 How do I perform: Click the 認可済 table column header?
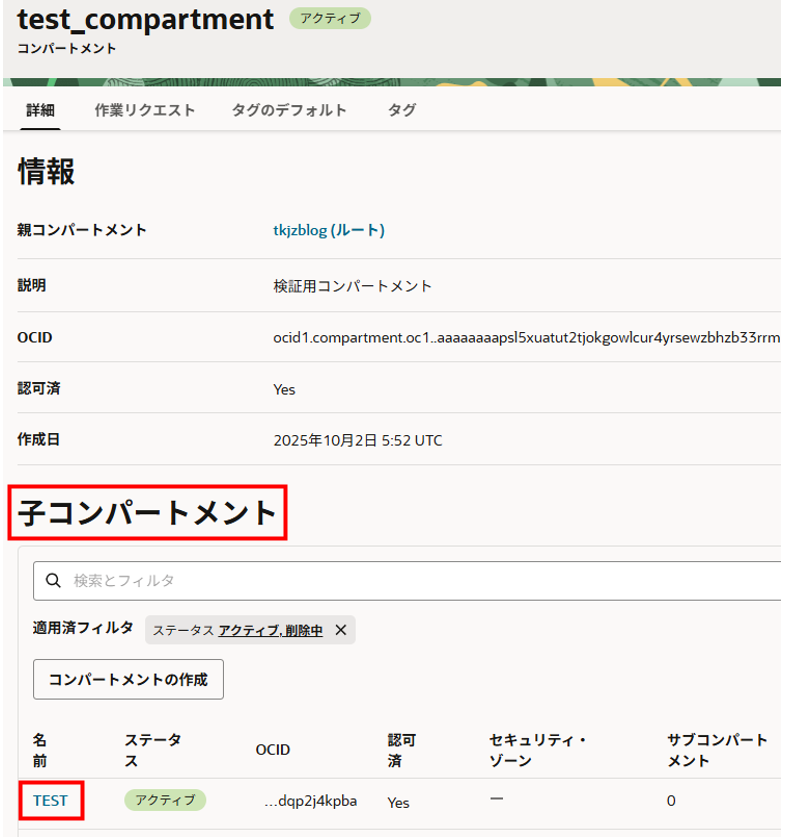(402, 749)
